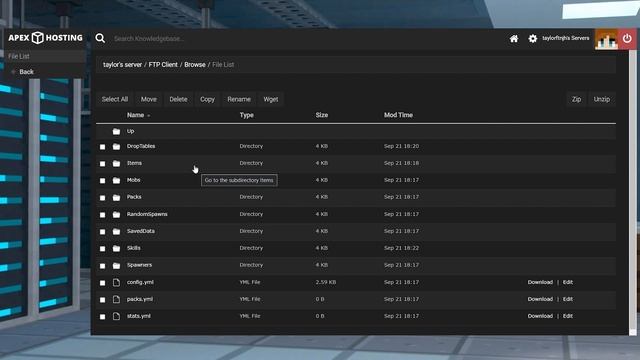Click the Mobs folder icon
This screenshot has width=640, height=360.
[x=116, y=180]
